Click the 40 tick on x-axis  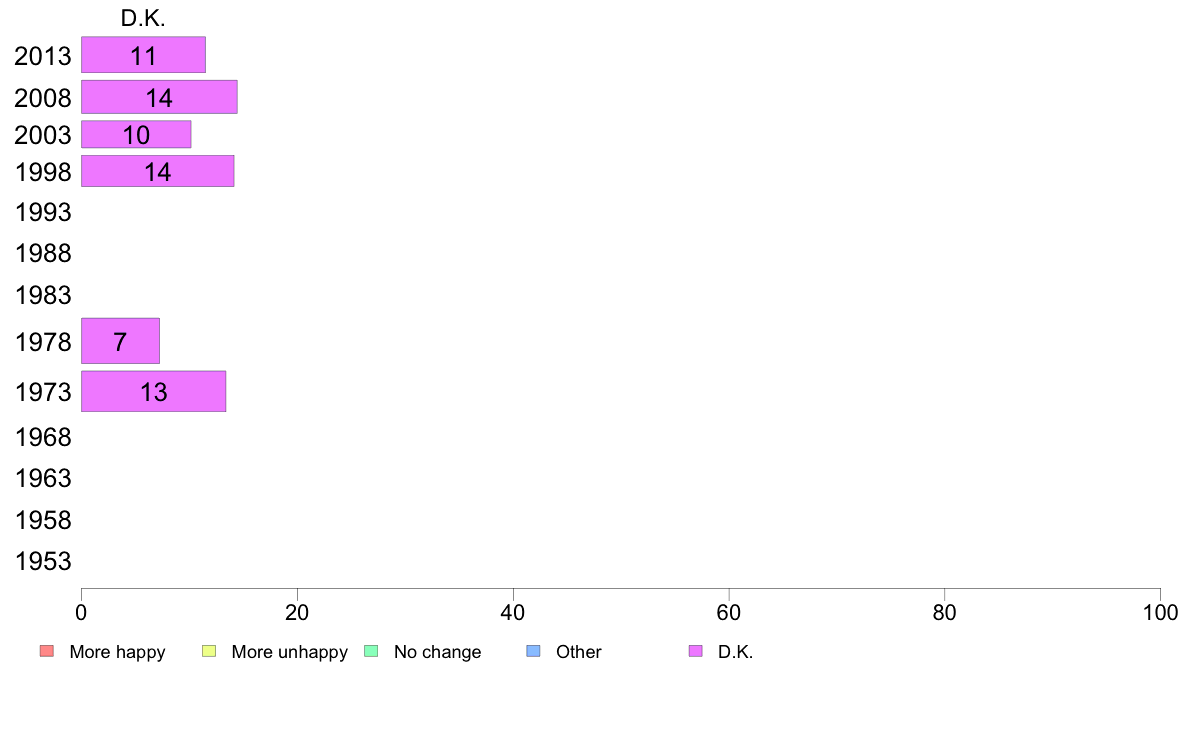pyautogui.click(x=513, y=612)
